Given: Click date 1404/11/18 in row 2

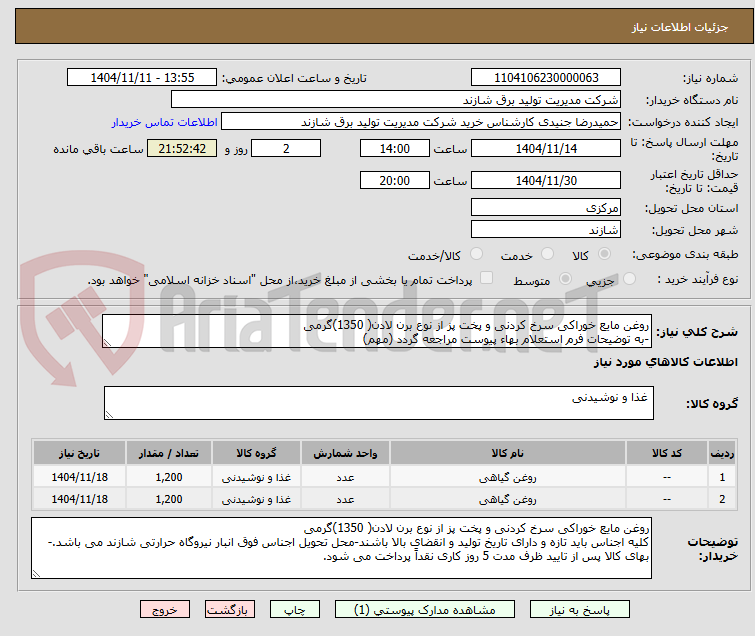Looking at the screenshot, I should coord(79,500).
